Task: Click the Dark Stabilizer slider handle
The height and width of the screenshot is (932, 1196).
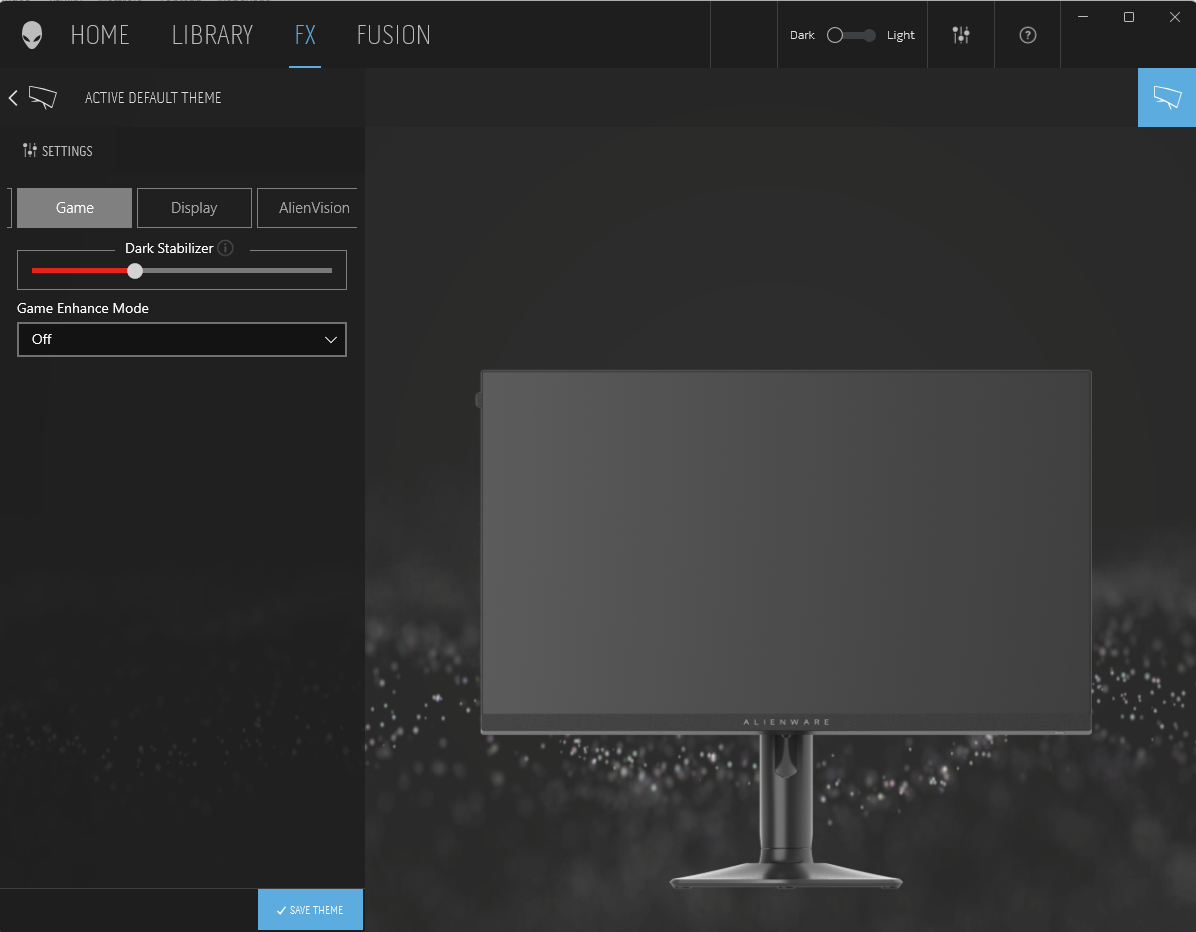Action: (x=135, y=270)
